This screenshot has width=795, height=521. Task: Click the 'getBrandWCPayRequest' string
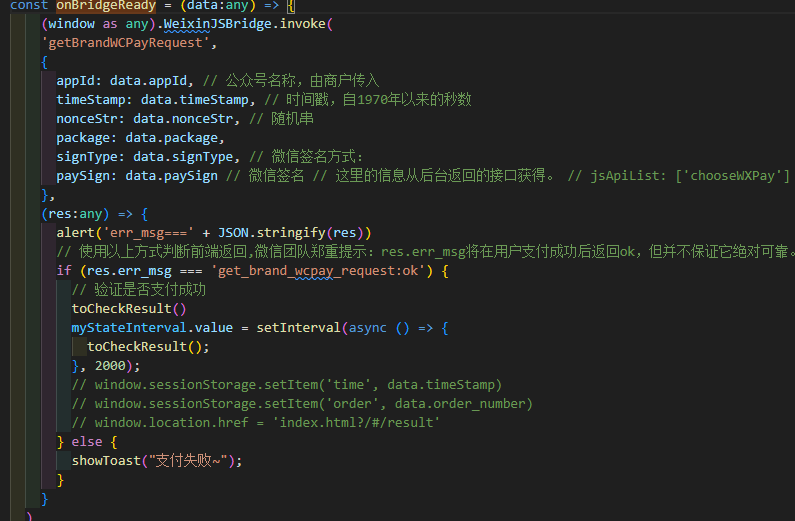tap(127, 43)
